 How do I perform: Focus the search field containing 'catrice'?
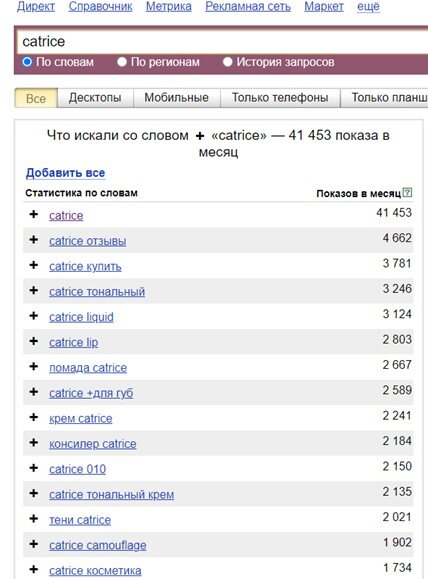tap(223, 41)
